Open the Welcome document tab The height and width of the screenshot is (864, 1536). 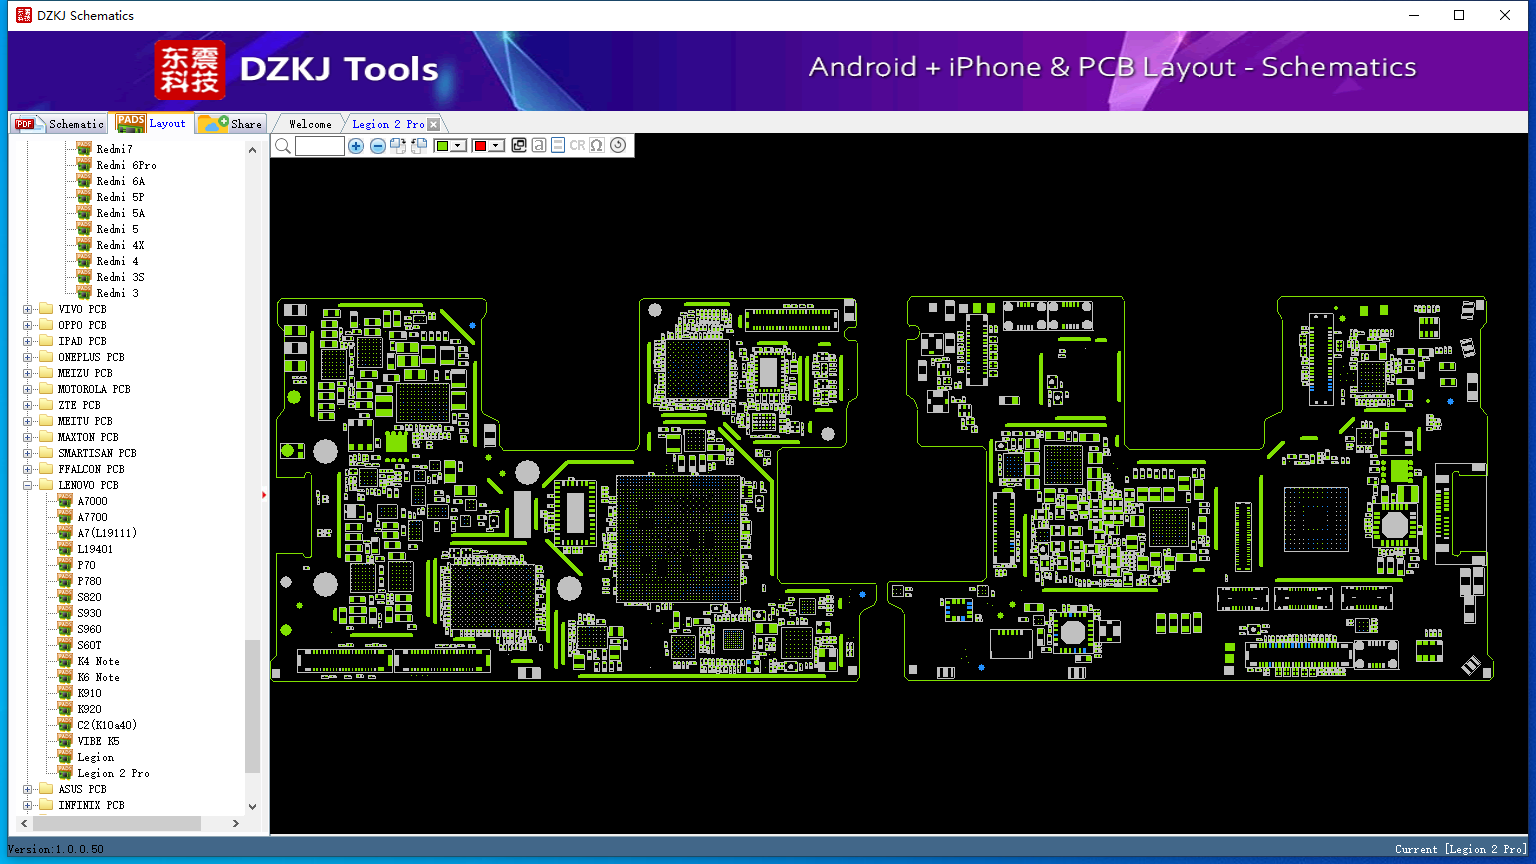[310, 124]
